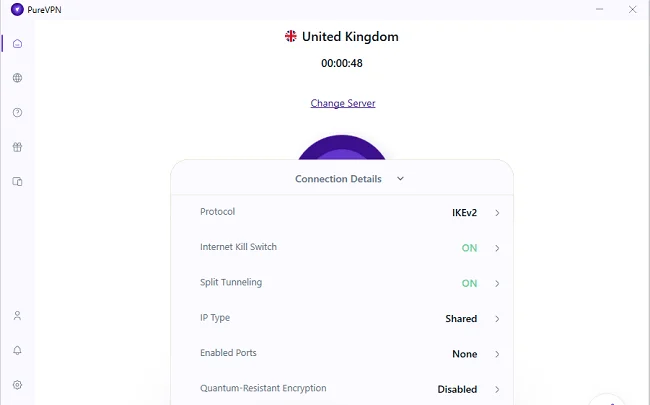The width and height of the screenshot is (650, 405).
Task: Open the user profile icon
Action: click(17, 316)
